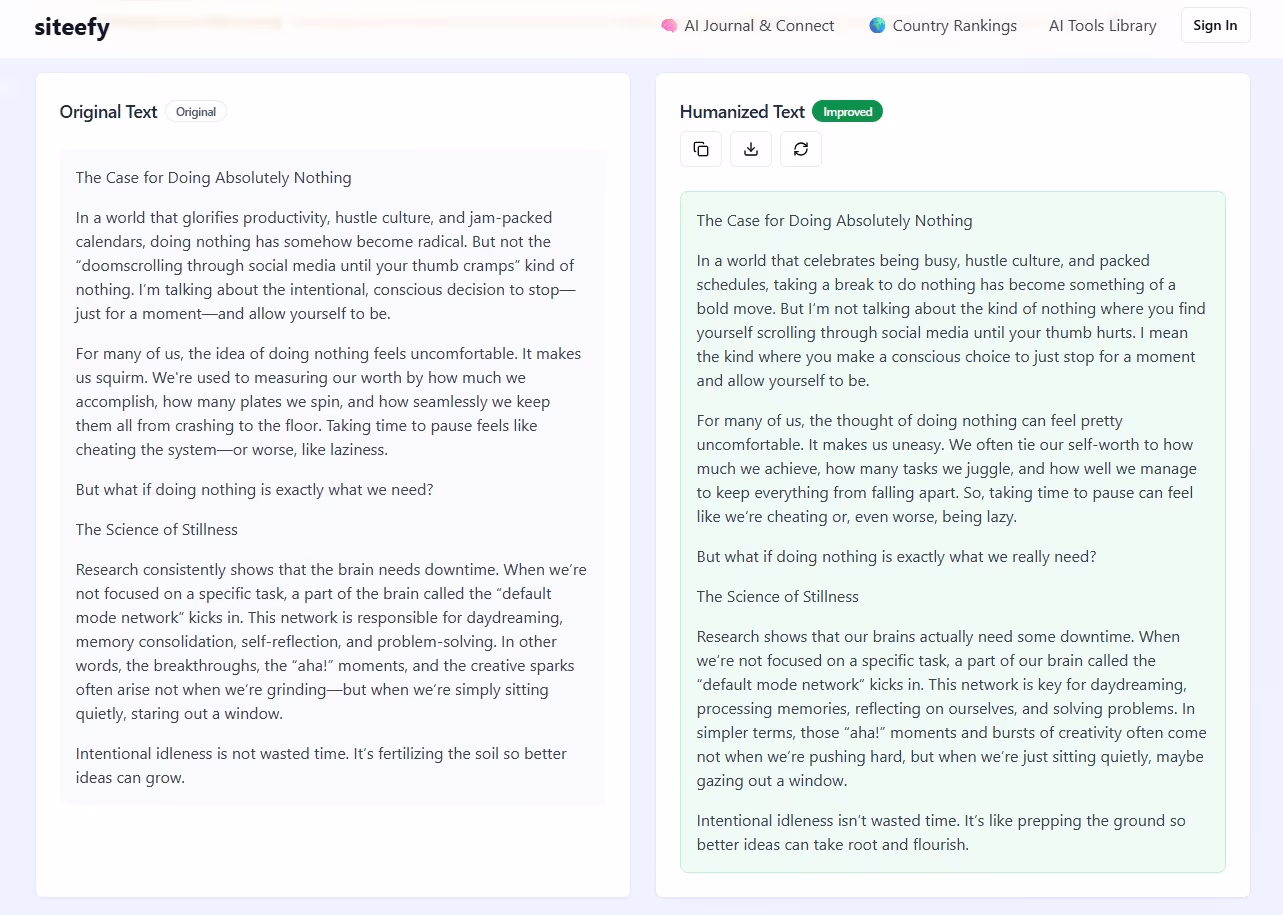1283x915 pixels.
Task: Select the copy icon under Humanized Text
Action: (x=700, y=148)
